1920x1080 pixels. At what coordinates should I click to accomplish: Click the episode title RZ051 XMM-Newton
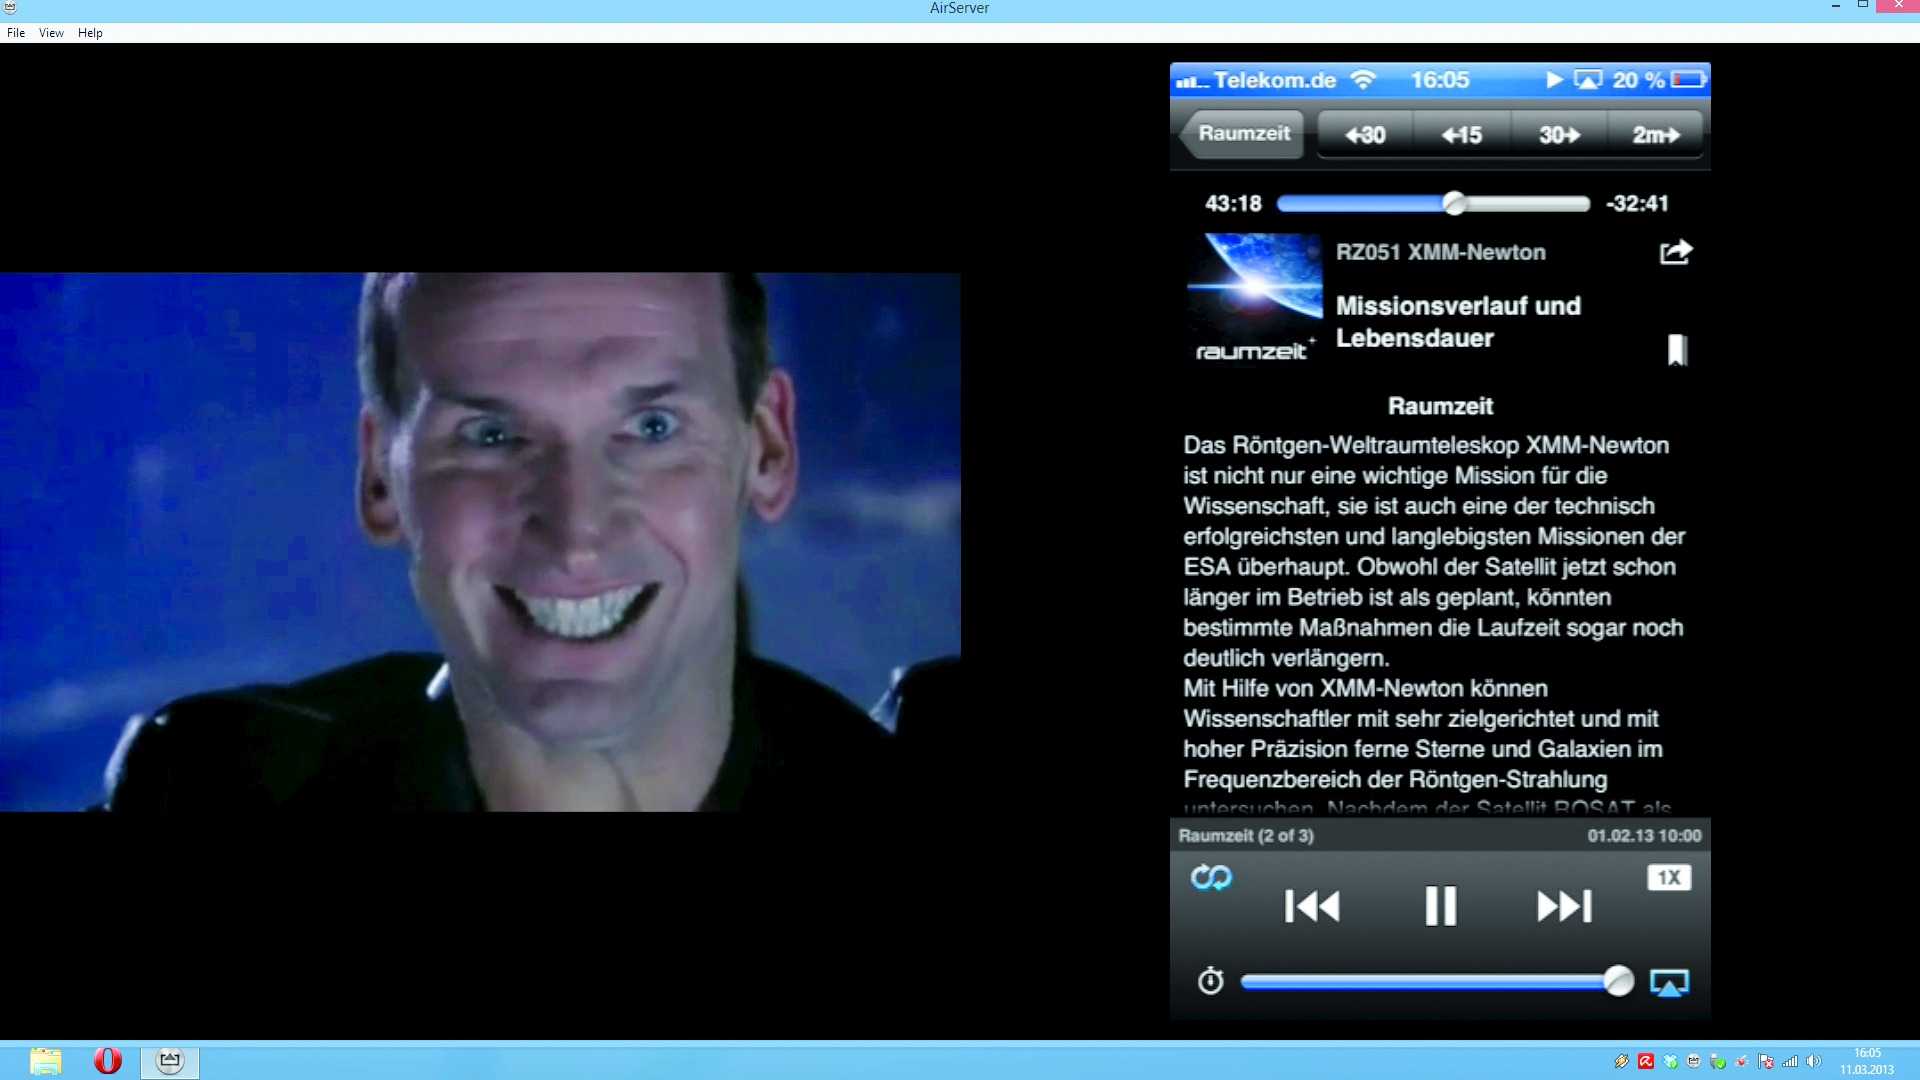coord(1440,252)
